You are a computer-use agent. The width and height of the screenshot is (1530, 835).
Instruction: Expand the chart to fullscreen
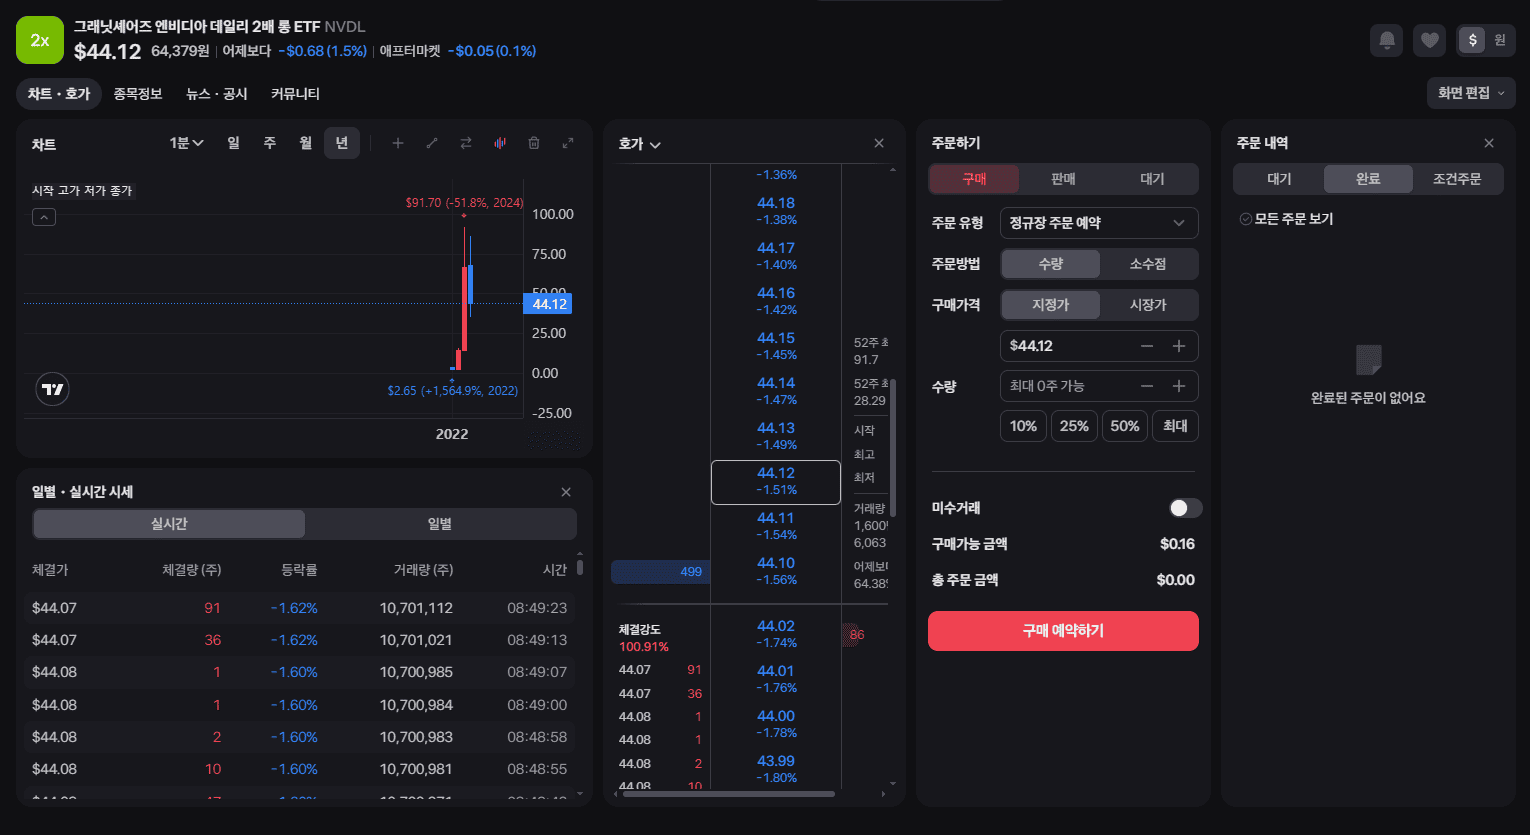point(567,143)
